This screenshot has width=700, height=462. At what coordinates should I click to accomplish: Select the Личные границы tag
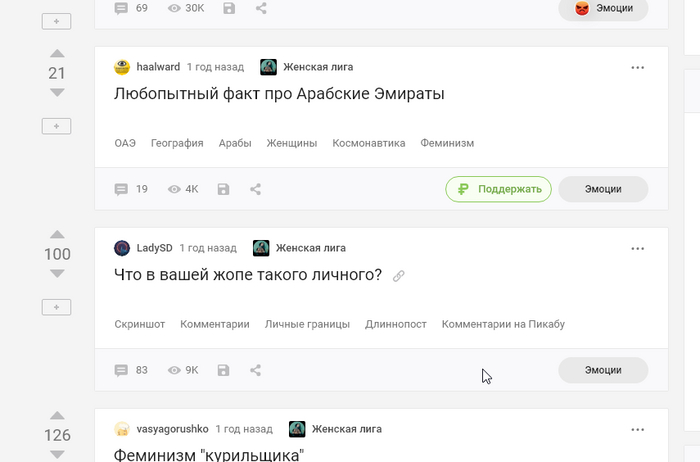point(307,324)
